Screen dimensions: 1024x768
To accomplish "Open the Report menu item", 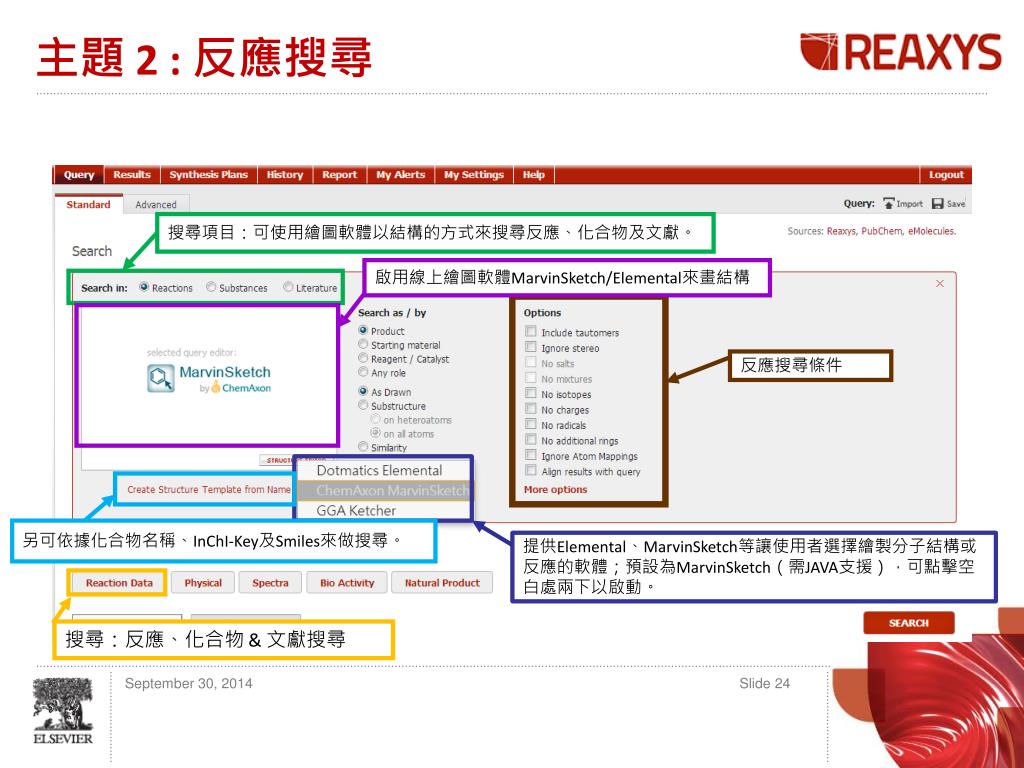I will [340, 174].
